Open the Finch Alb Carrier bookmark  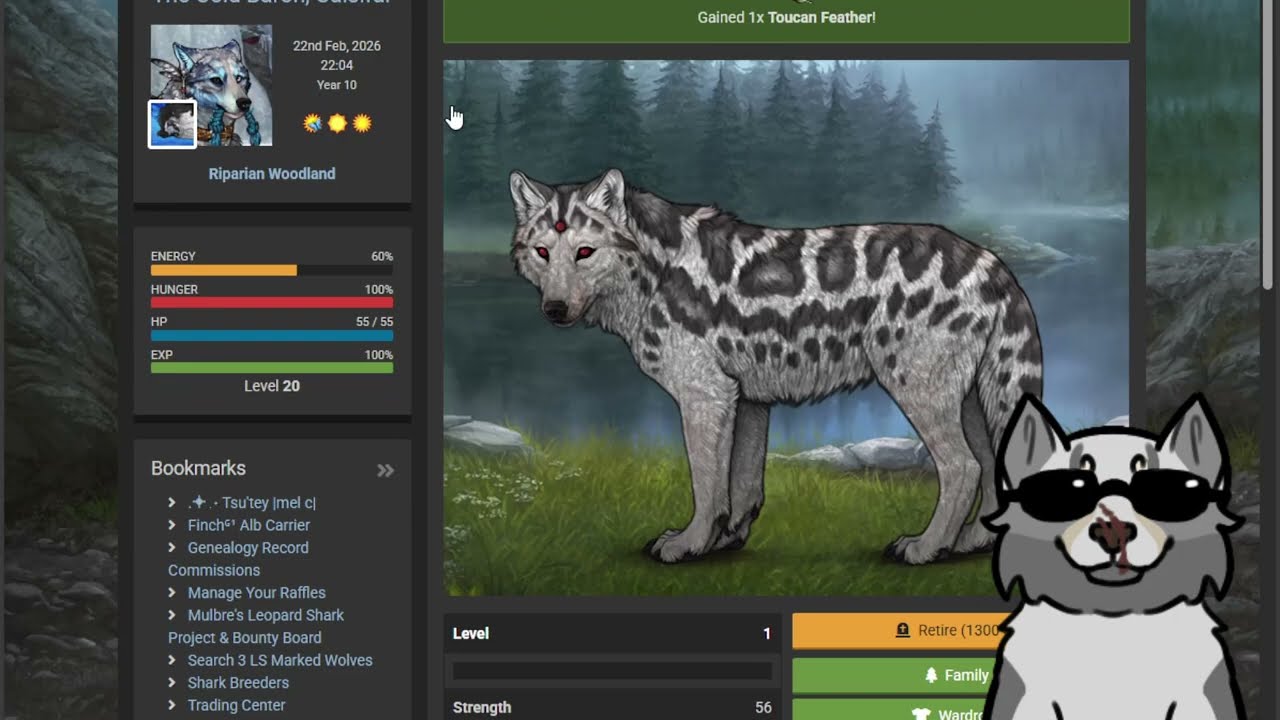[x=249, y=525]
